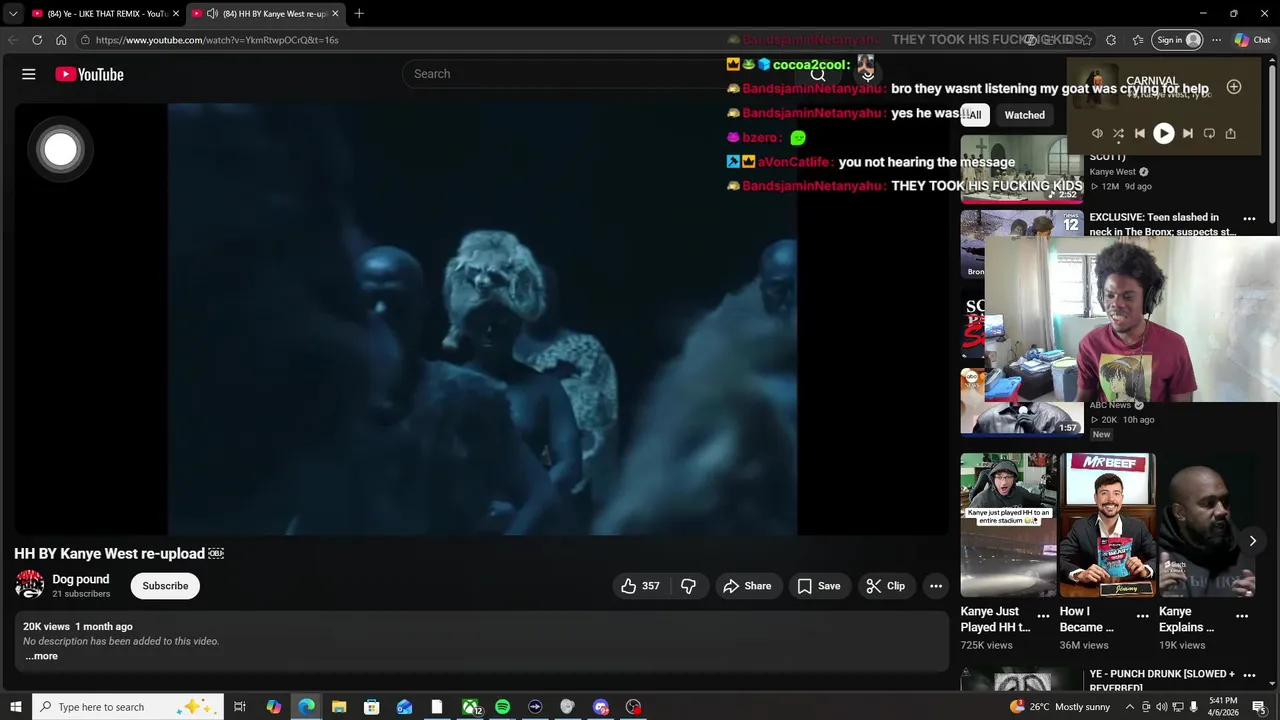Start voice search with microphone icon
The image size is (1280, 720).
(x=867, y=74)
